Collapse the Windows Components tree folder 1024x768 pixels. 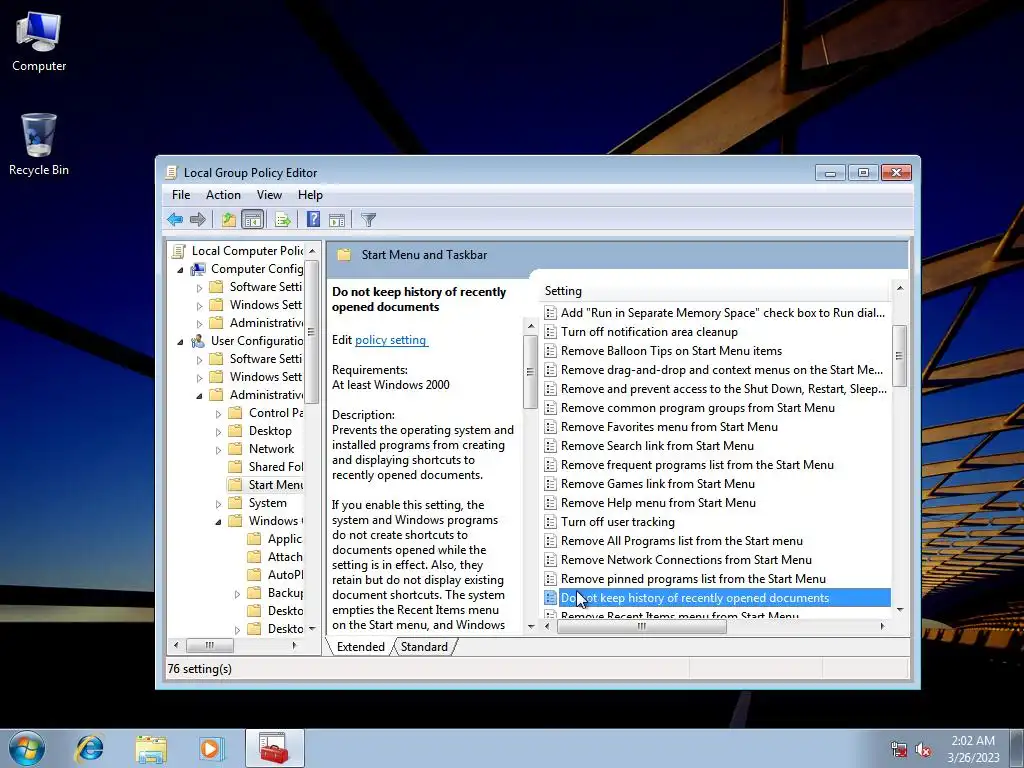(218, 522)
